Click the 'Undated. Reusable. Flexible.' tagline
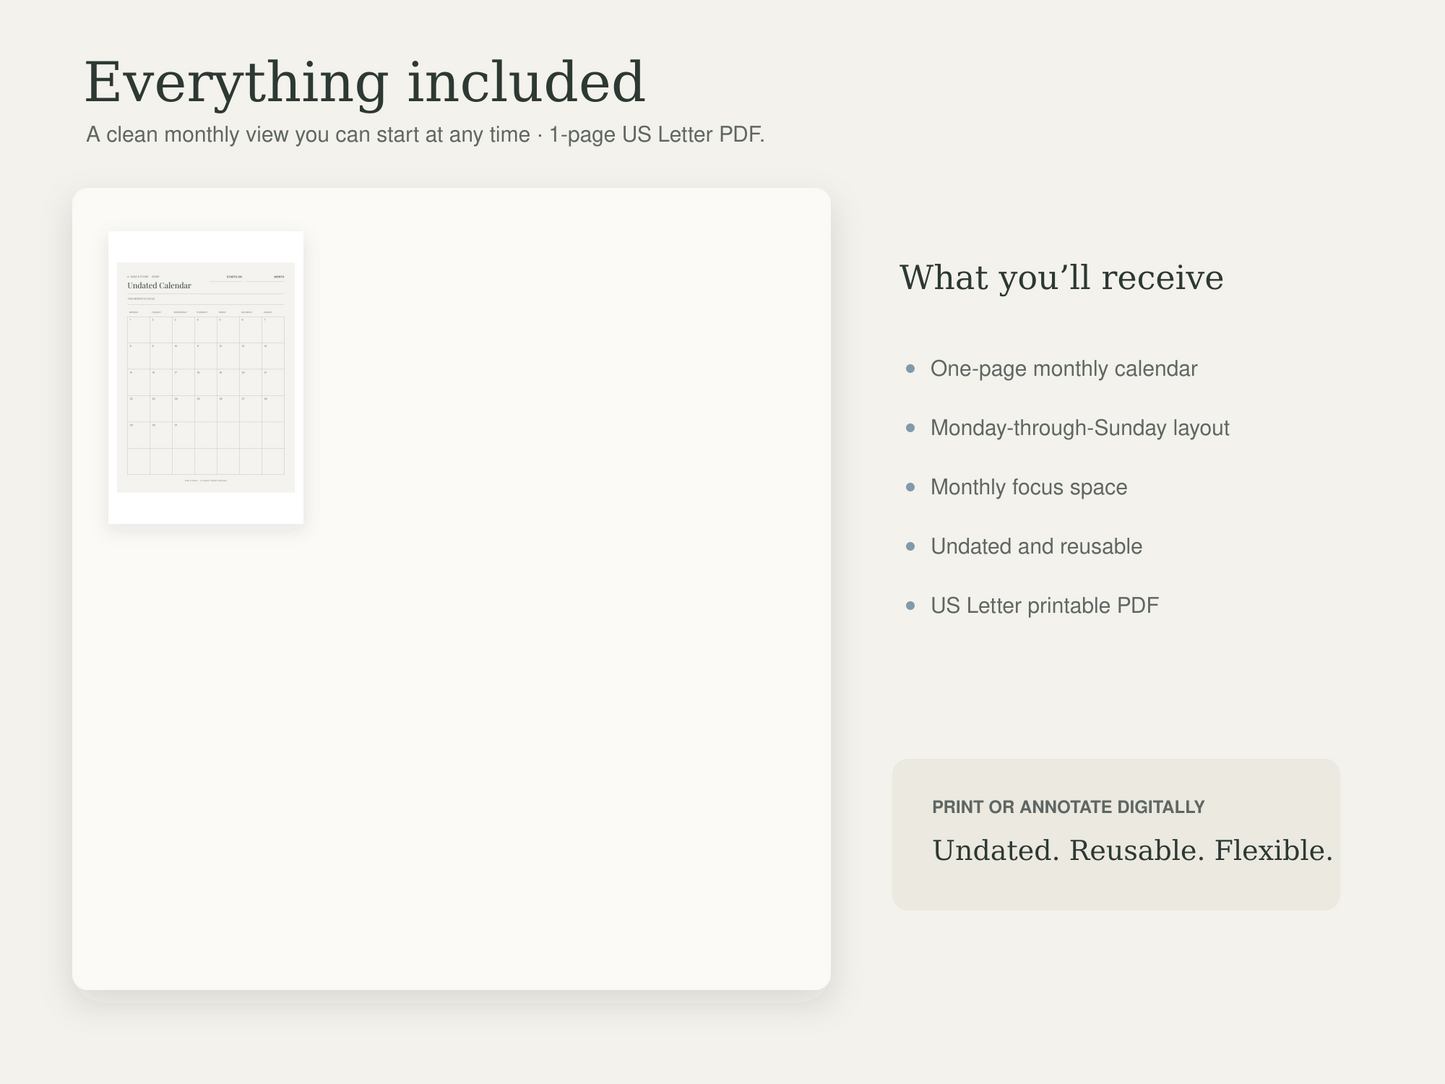Viewport: 1445px width, 1084px height. (1132, 850)
